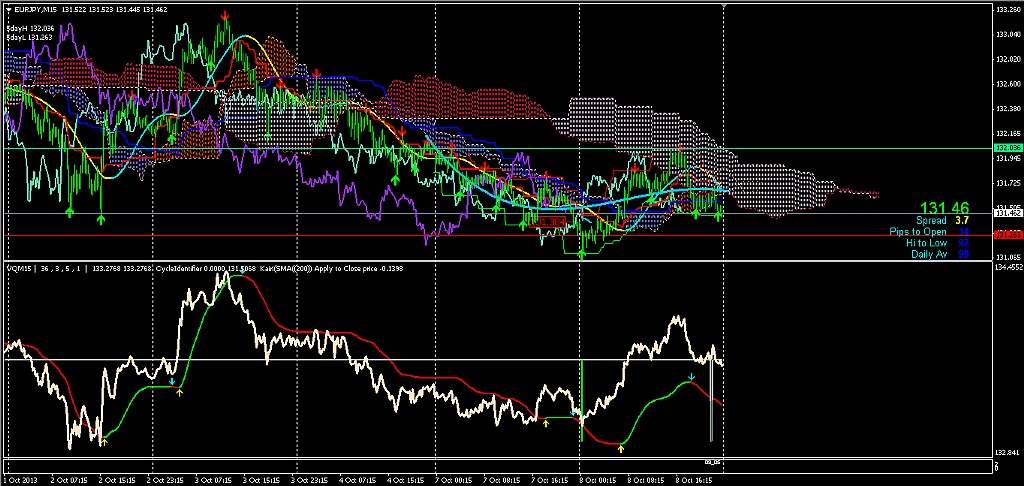Click the 7 Oct 00:15 time label

coord(454,481)
